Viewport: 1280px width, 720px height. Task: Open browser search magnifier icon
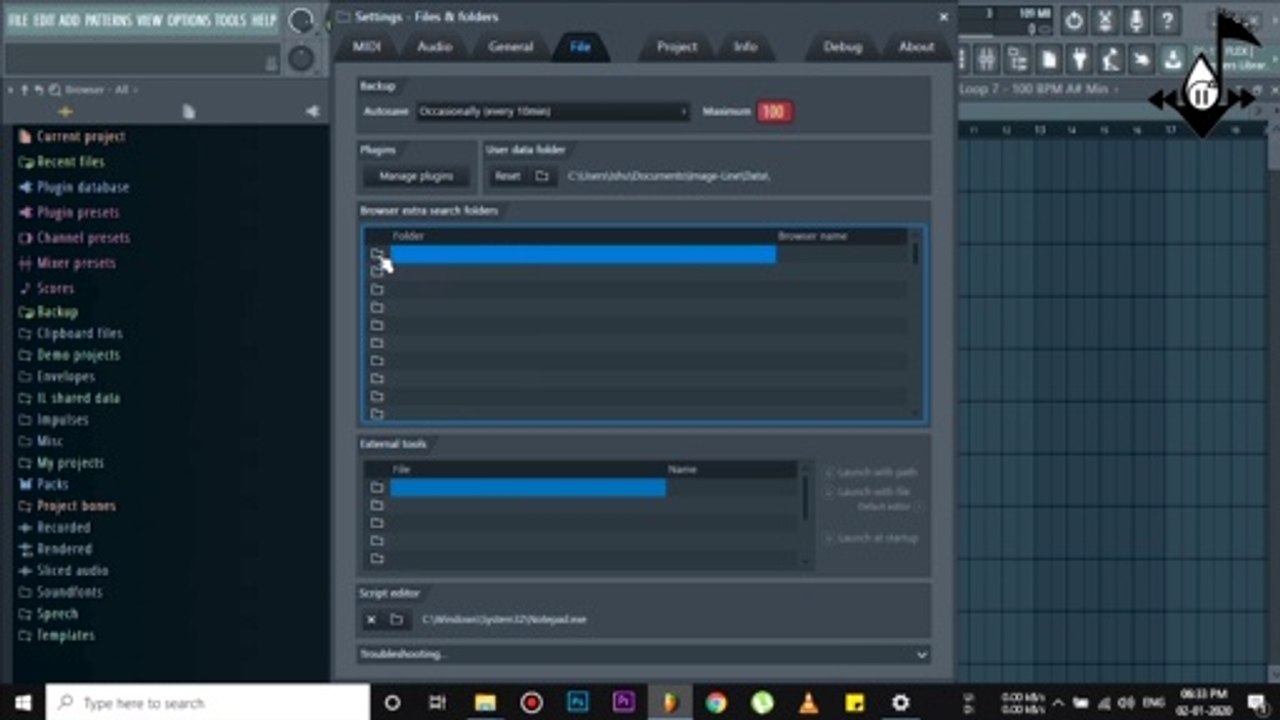click(x=56, y=90)
